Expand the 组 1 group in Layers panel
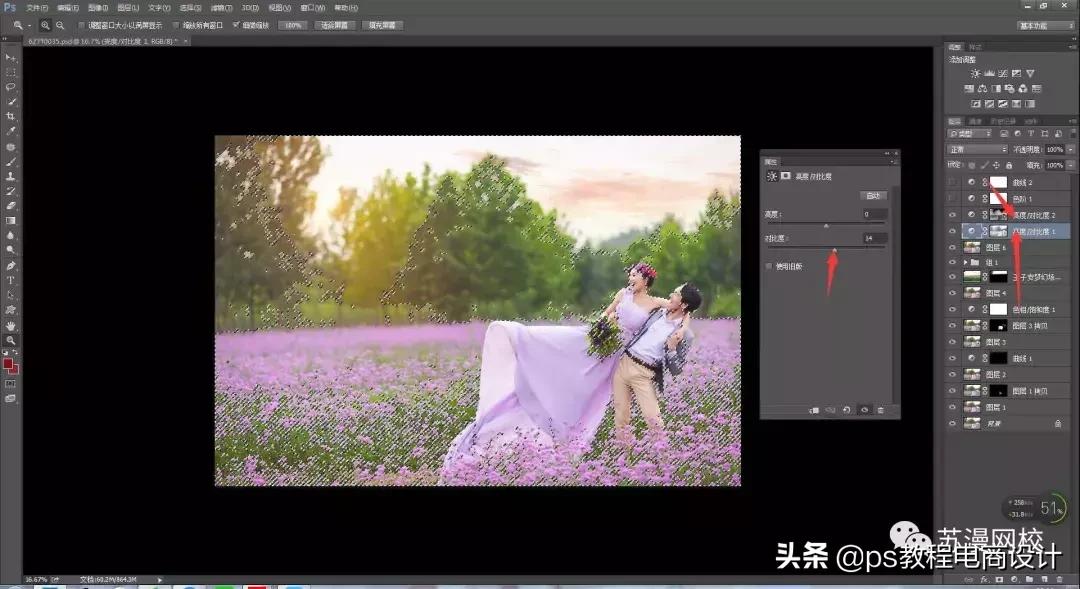The width and height of the screenshot is (1080, 589). (x=966, y=261)
